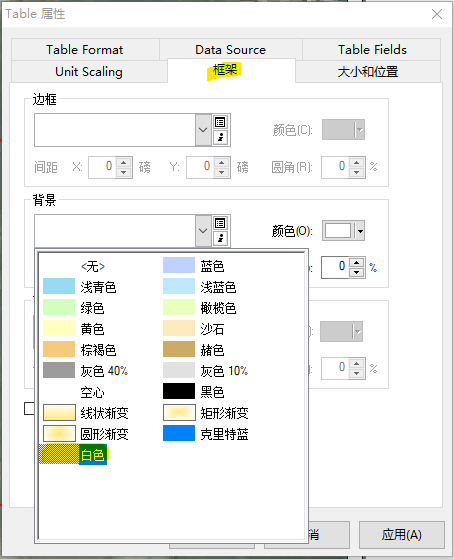Collapse the 背景 style dropdown arrow
Image resolution: width=454 pixels, height=559 pixels.
pos(203,231)
